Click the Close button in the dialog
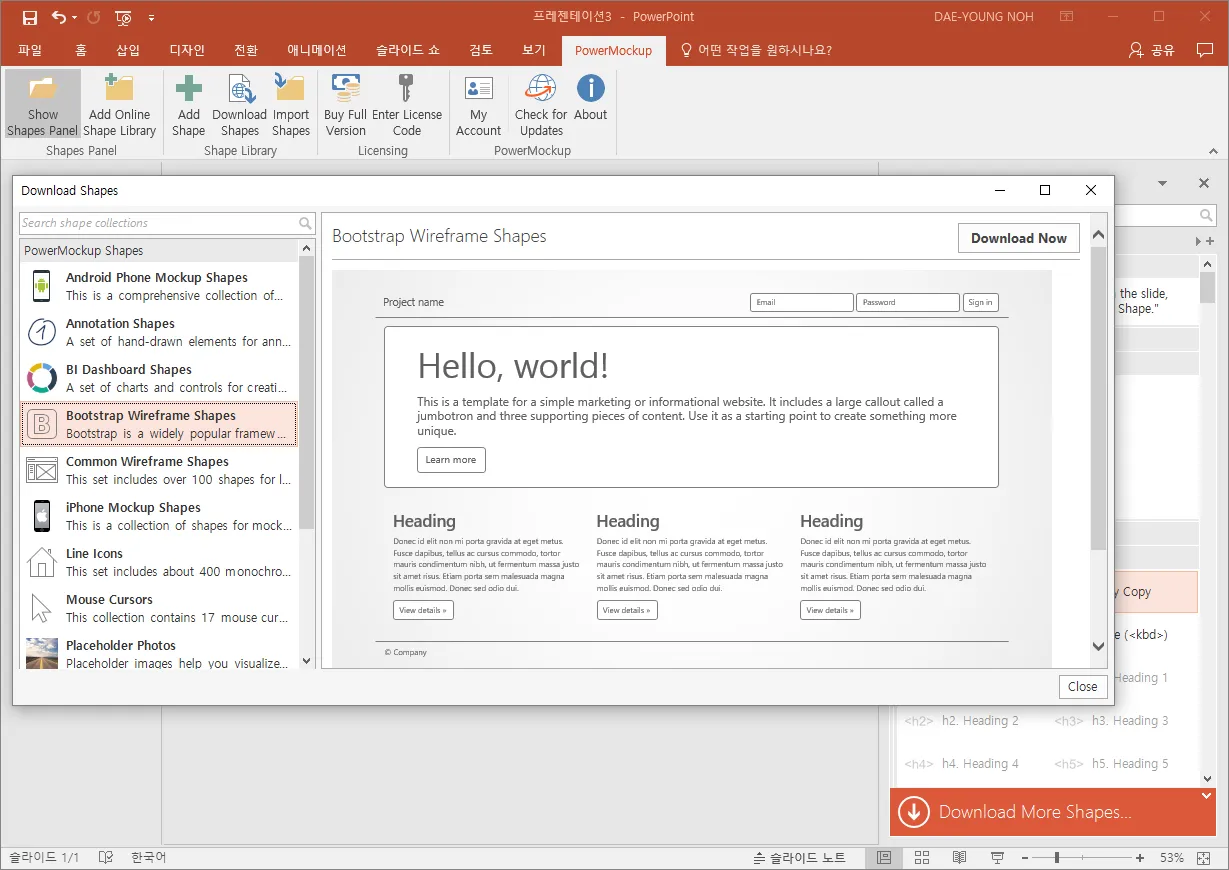 coord(1082,686)
